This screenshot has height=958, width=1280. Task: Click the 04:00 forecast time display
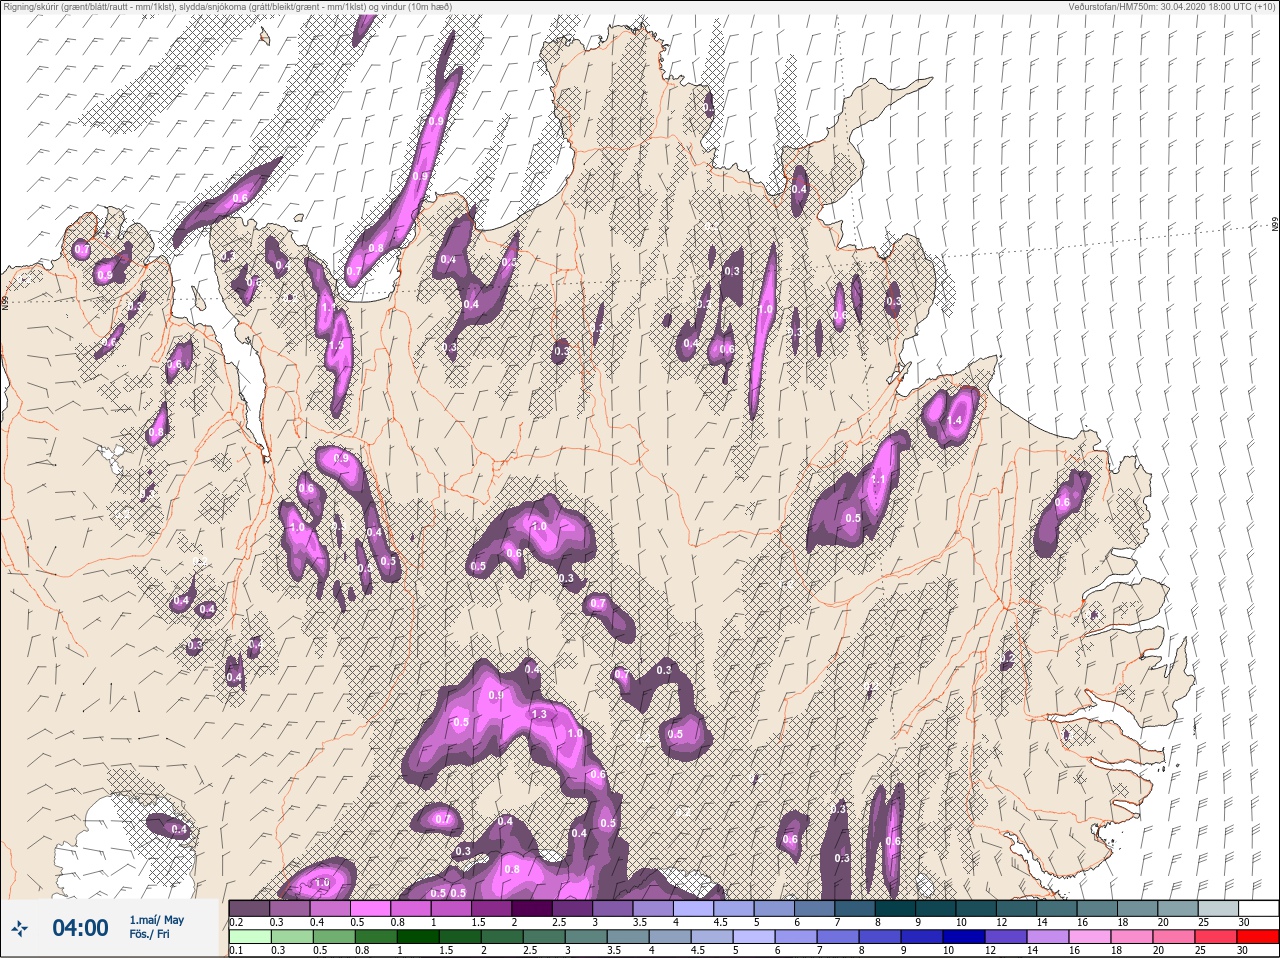click(80, 929)
